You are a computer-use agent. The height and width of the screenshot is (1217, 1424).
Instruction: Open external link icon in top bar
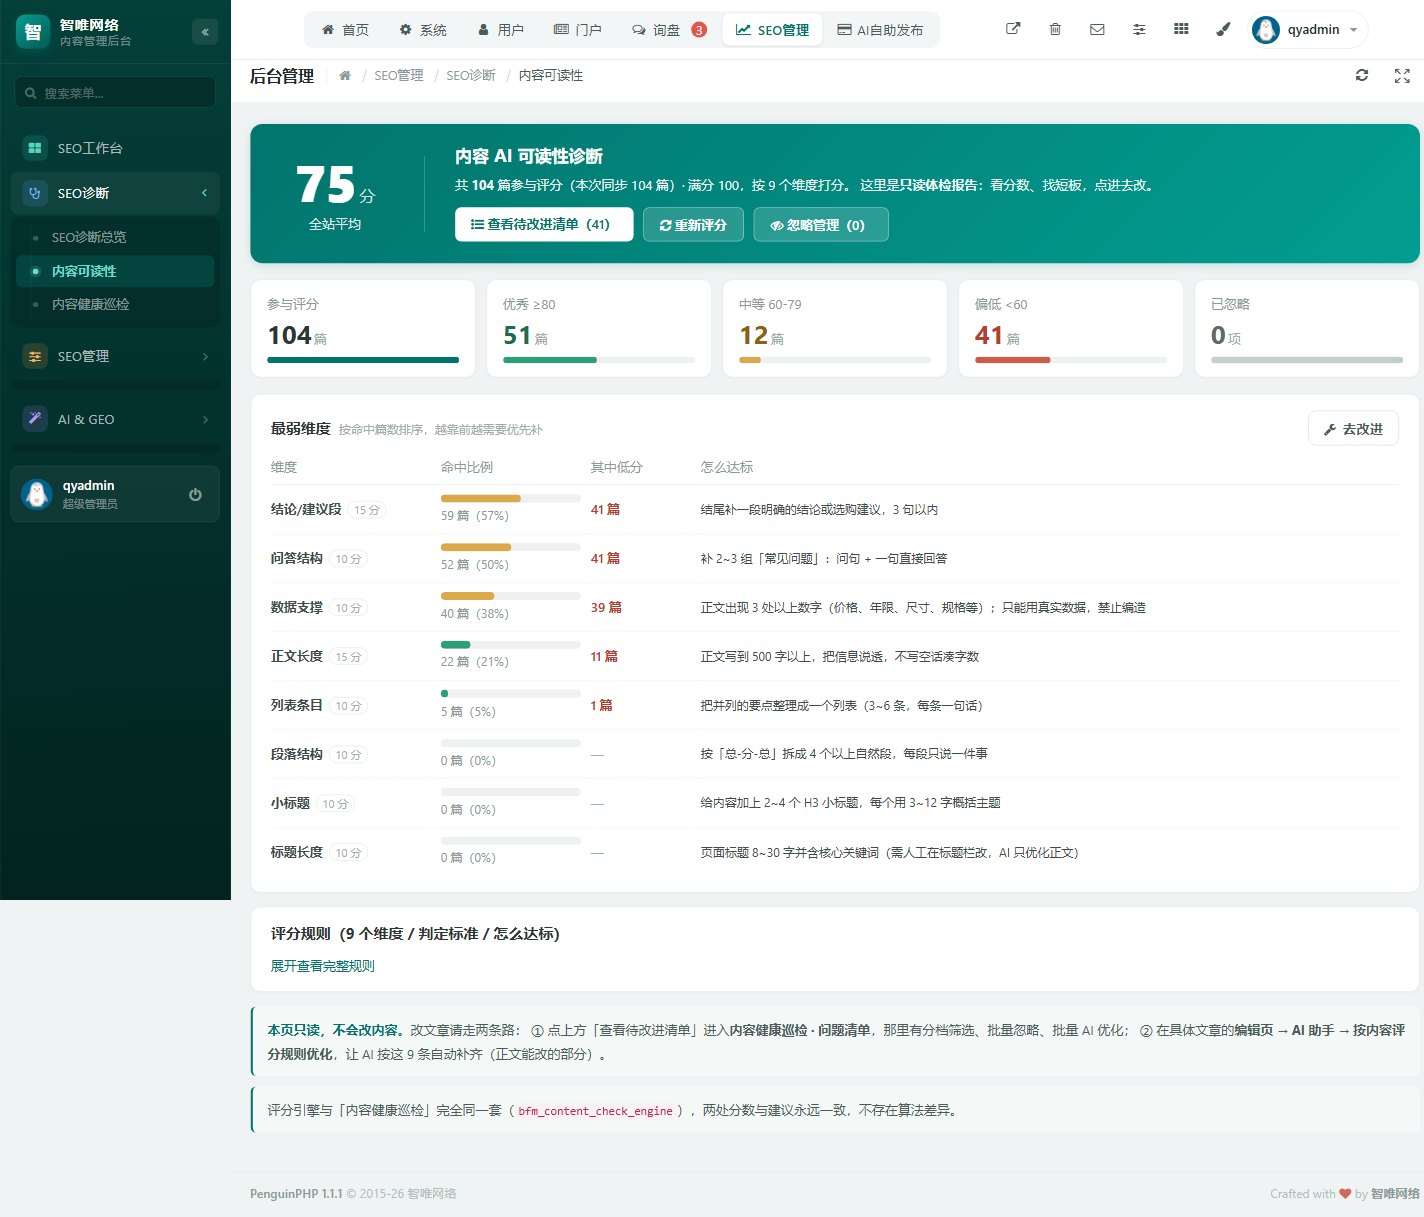[1013, 29]
